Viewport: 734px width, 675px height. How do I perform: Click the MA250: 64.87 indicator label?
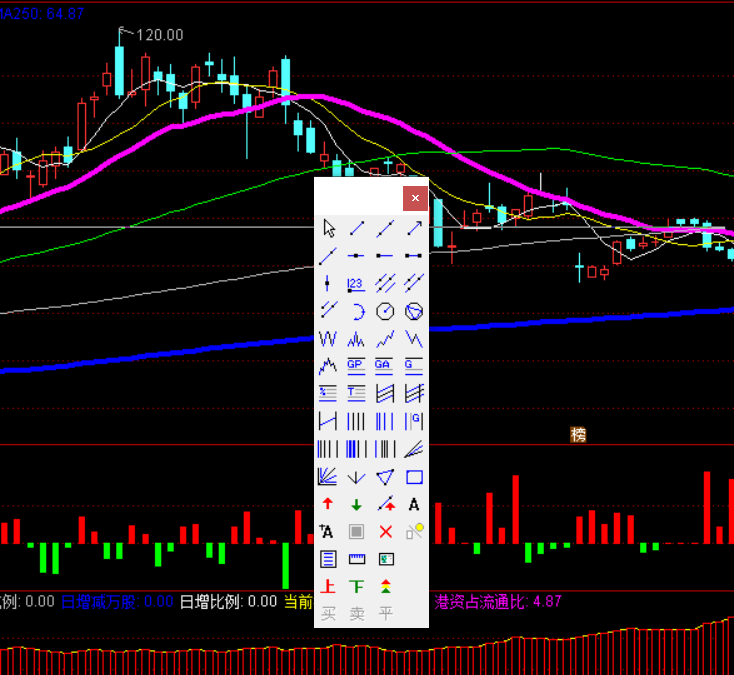[41, 14]
